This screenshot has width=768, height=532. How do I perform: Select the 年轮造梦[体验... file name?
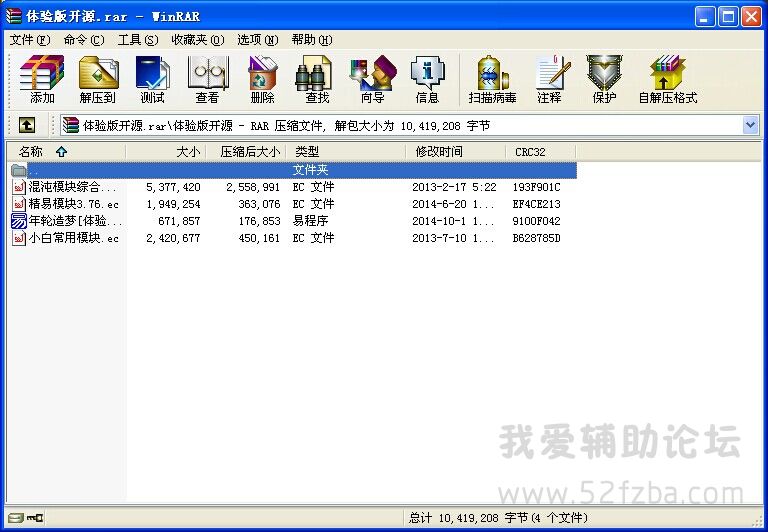75,221
